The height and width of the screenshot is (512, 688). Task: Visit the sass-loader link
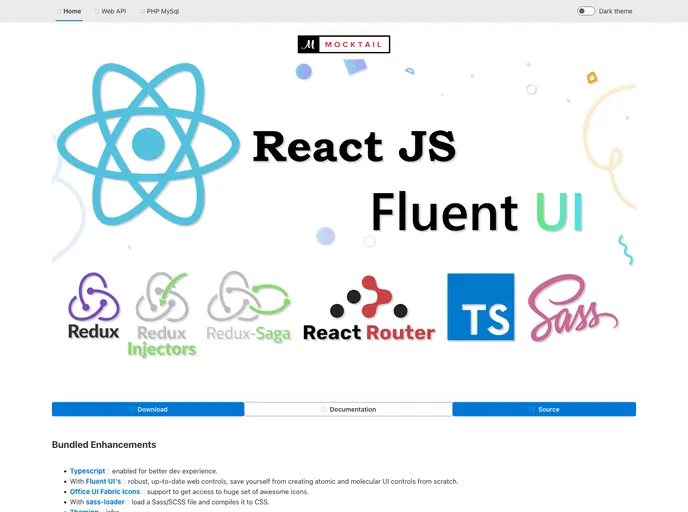[105, 501]
